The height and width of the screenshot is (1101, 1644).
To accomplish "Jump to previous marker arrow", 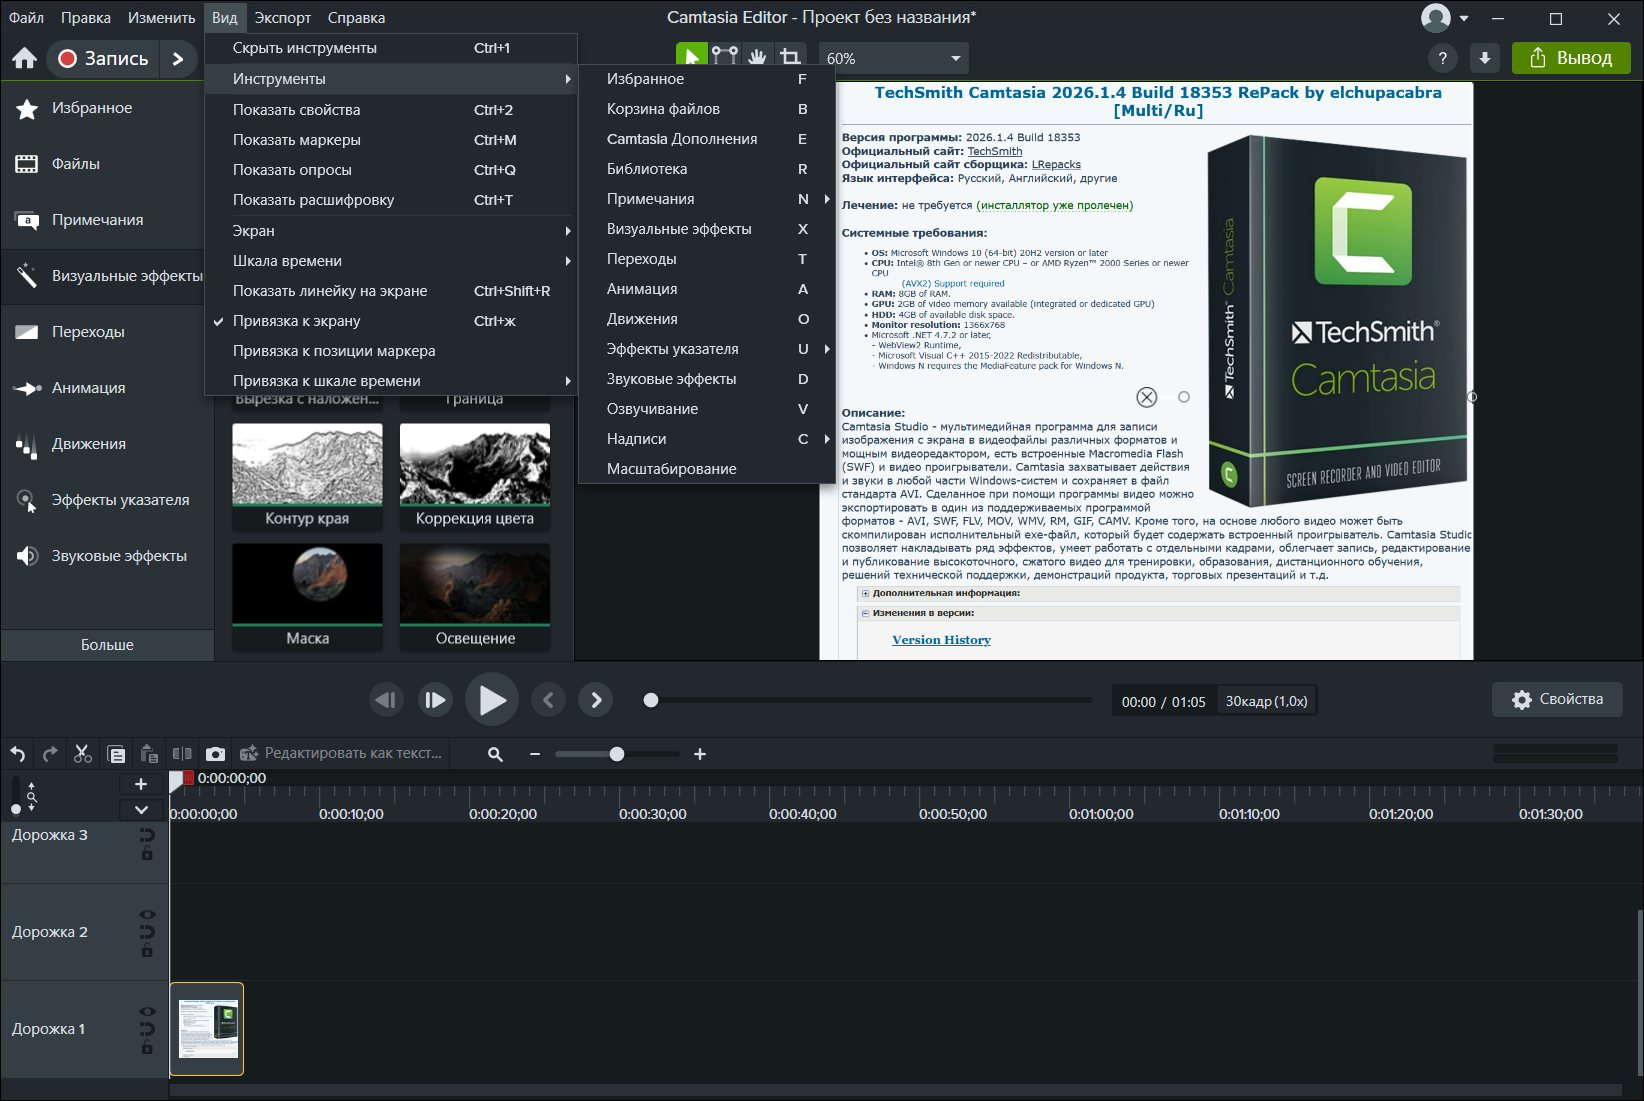I will tap(548, 700).
